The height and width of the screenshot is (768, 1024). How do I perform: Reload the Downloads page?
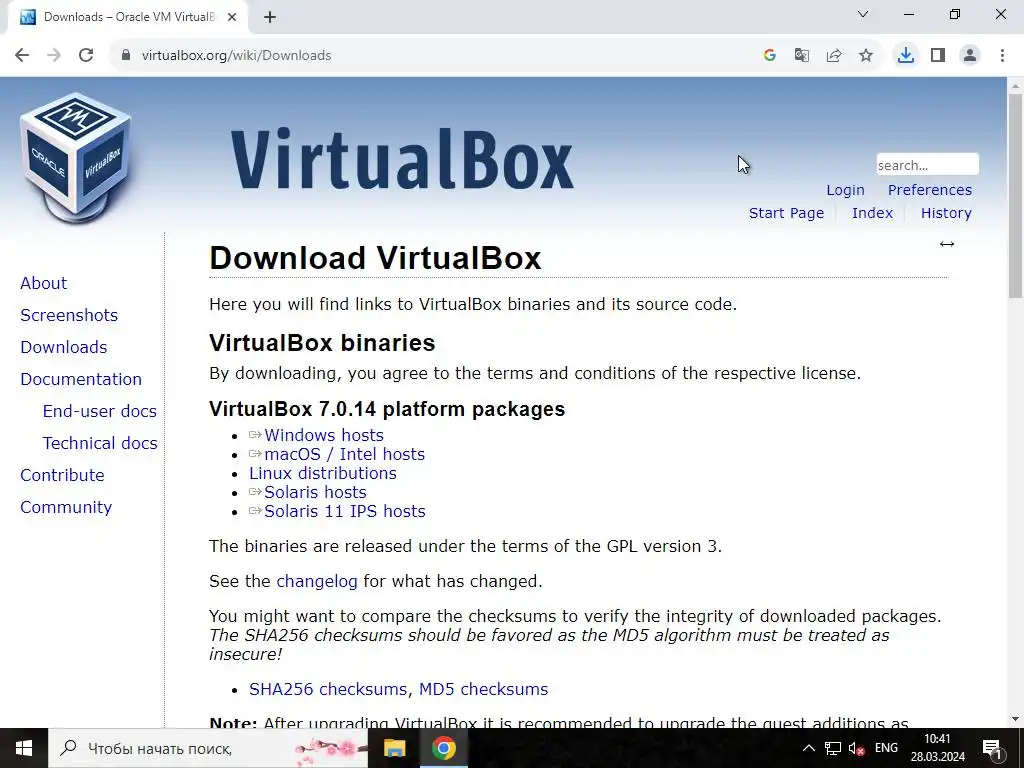86,56
